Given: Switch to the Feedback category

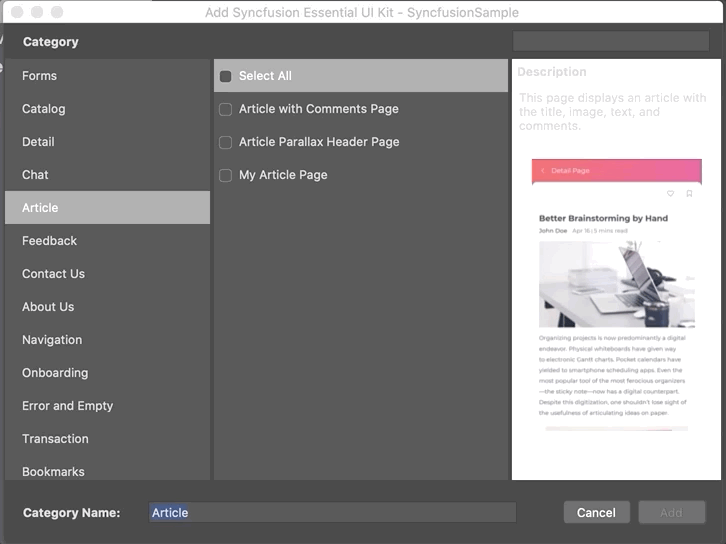Looking at the screenshot, I should click(x=50, y=241).
